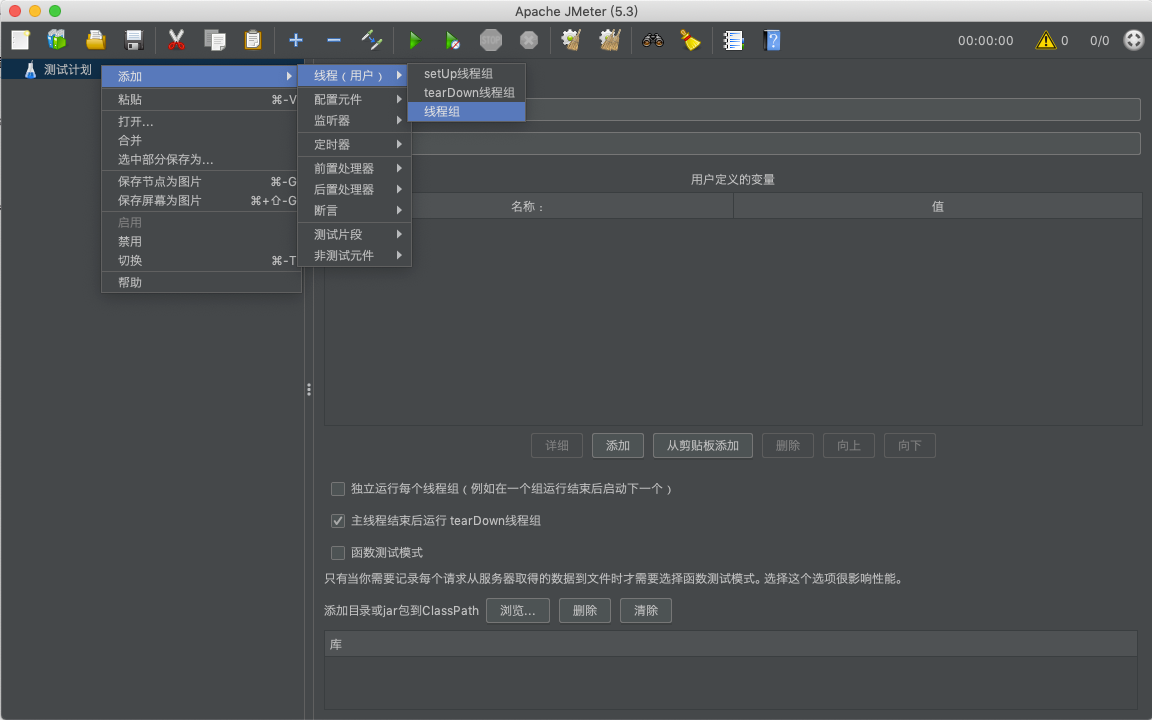Enable 函数测试模式 checkbox
The height and width of the screenshot is (720, 1152).
pos(338,552)
